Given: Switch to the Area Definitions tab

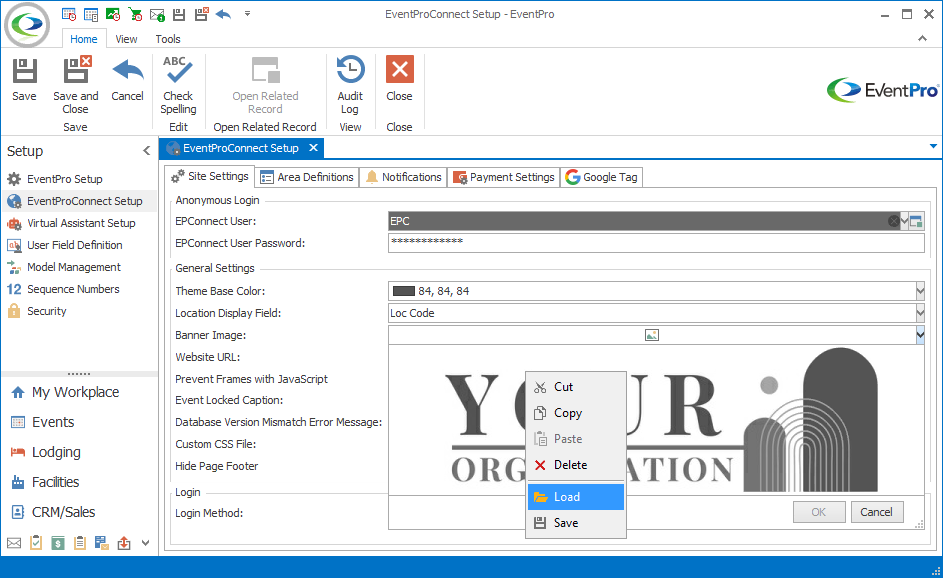Looking at the screenshot, I should (307, 177).
